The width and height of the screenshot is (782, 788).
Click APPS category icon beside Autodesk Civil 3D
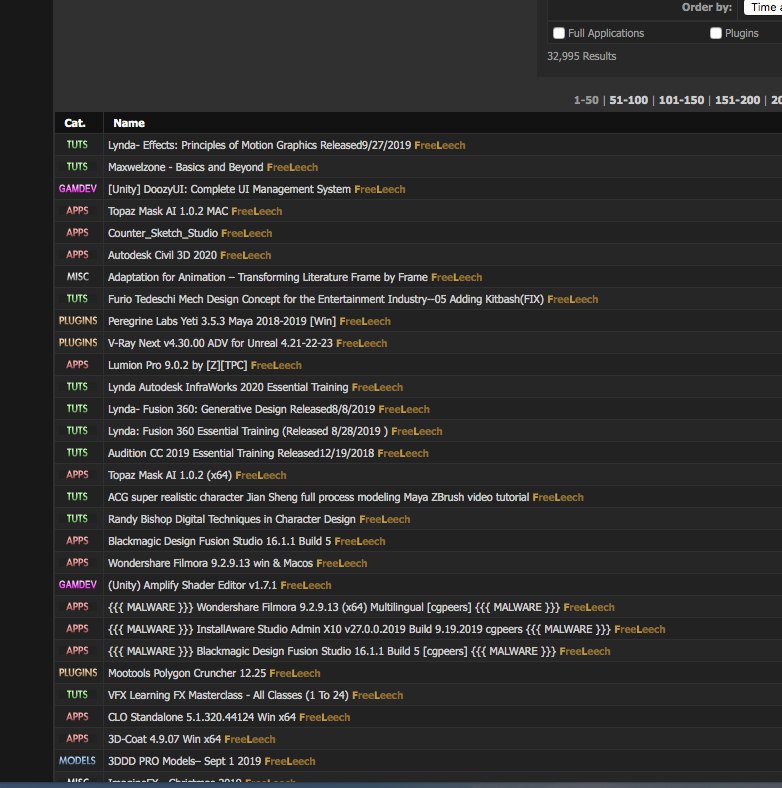tap(77, 255)
